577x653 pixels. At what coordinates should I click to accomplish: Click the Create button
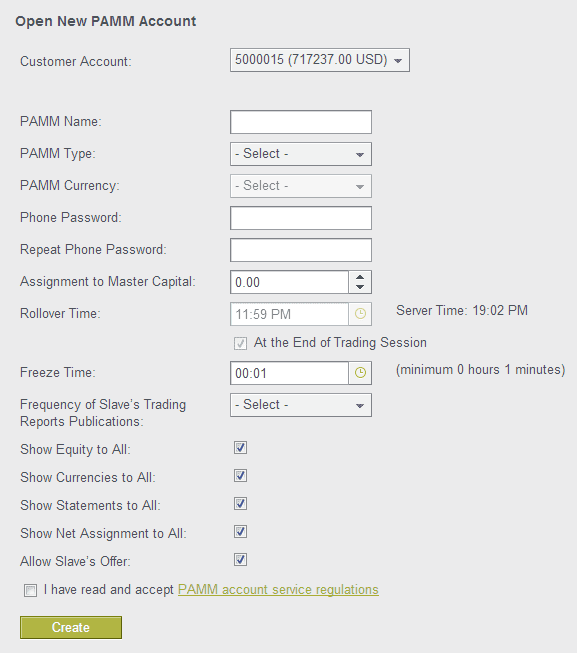click(71, 627)
